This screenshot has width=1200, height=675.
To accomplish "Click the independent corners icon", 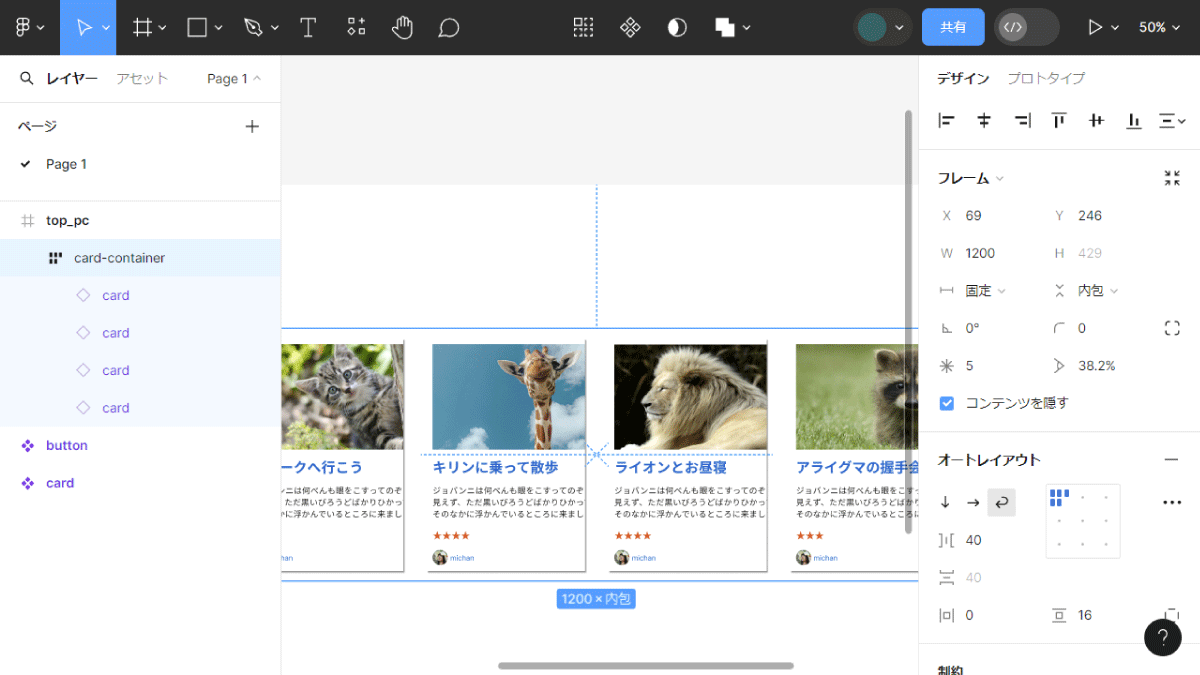I will 1172,328.
